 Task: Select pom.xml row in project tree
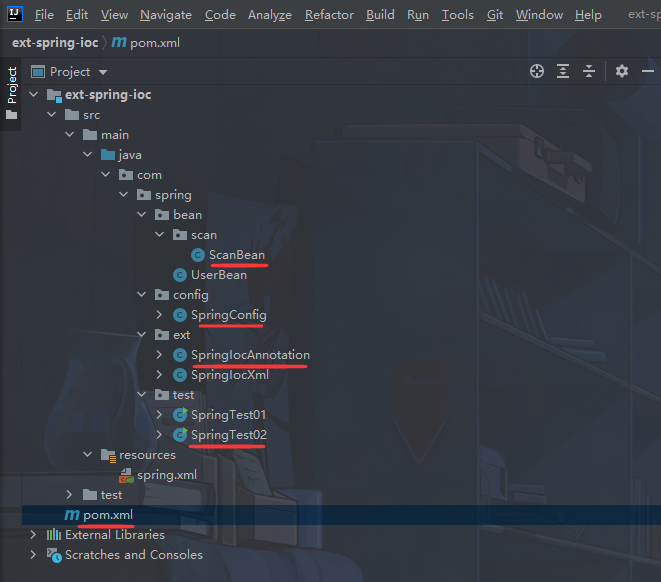(341, 515)
